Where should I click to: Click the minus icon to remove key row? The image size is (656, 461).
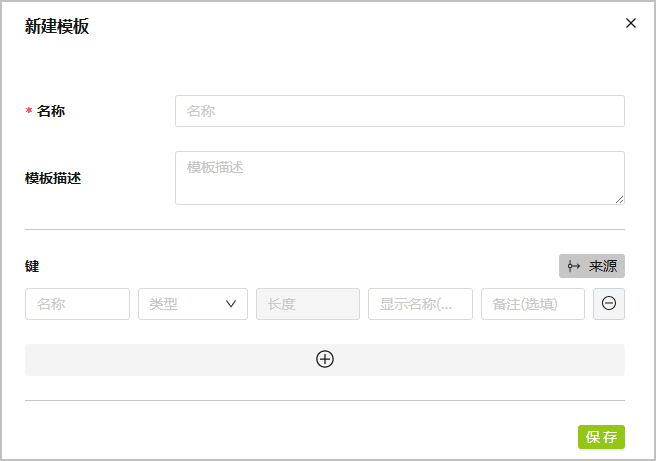coord(609,304)
